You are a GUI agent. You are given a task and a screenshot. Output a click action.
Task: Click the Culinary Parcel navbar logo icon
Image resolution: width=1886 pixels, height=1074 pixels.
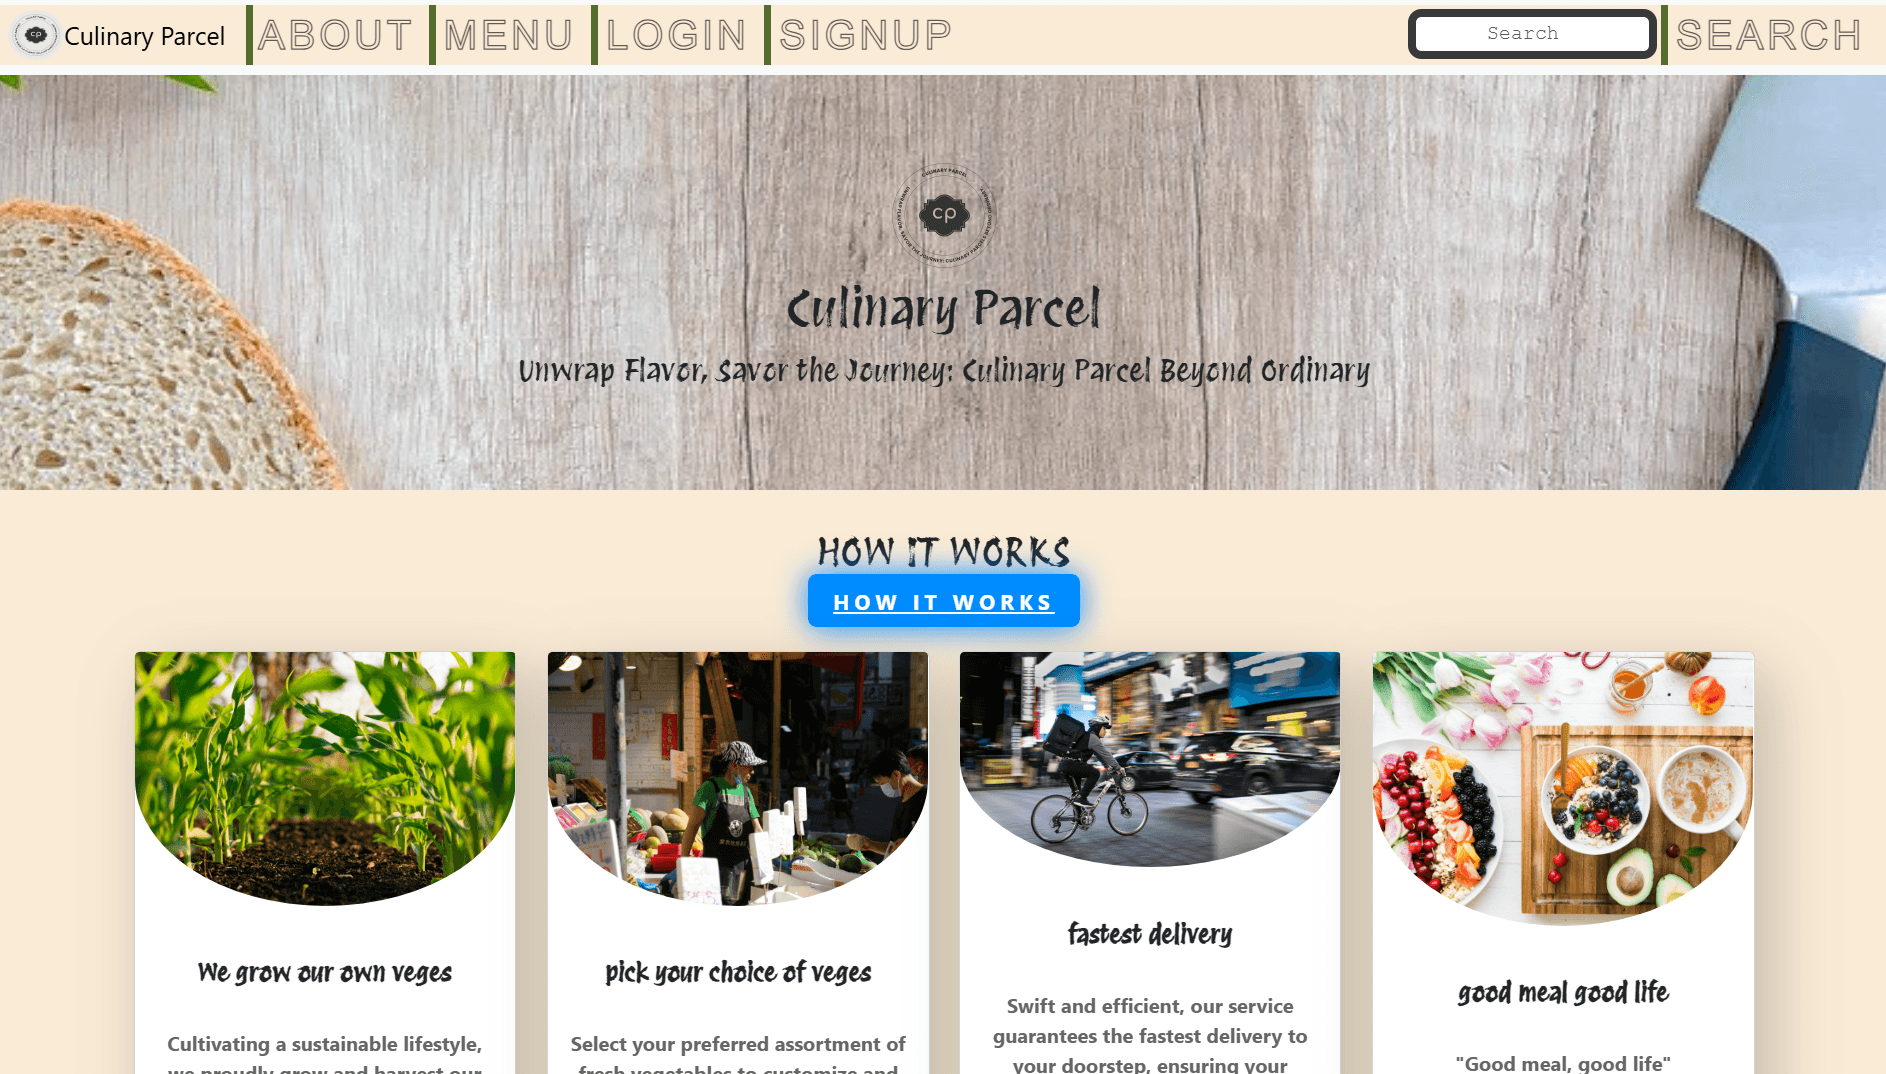pyautogui.click(x=36, y=35)
